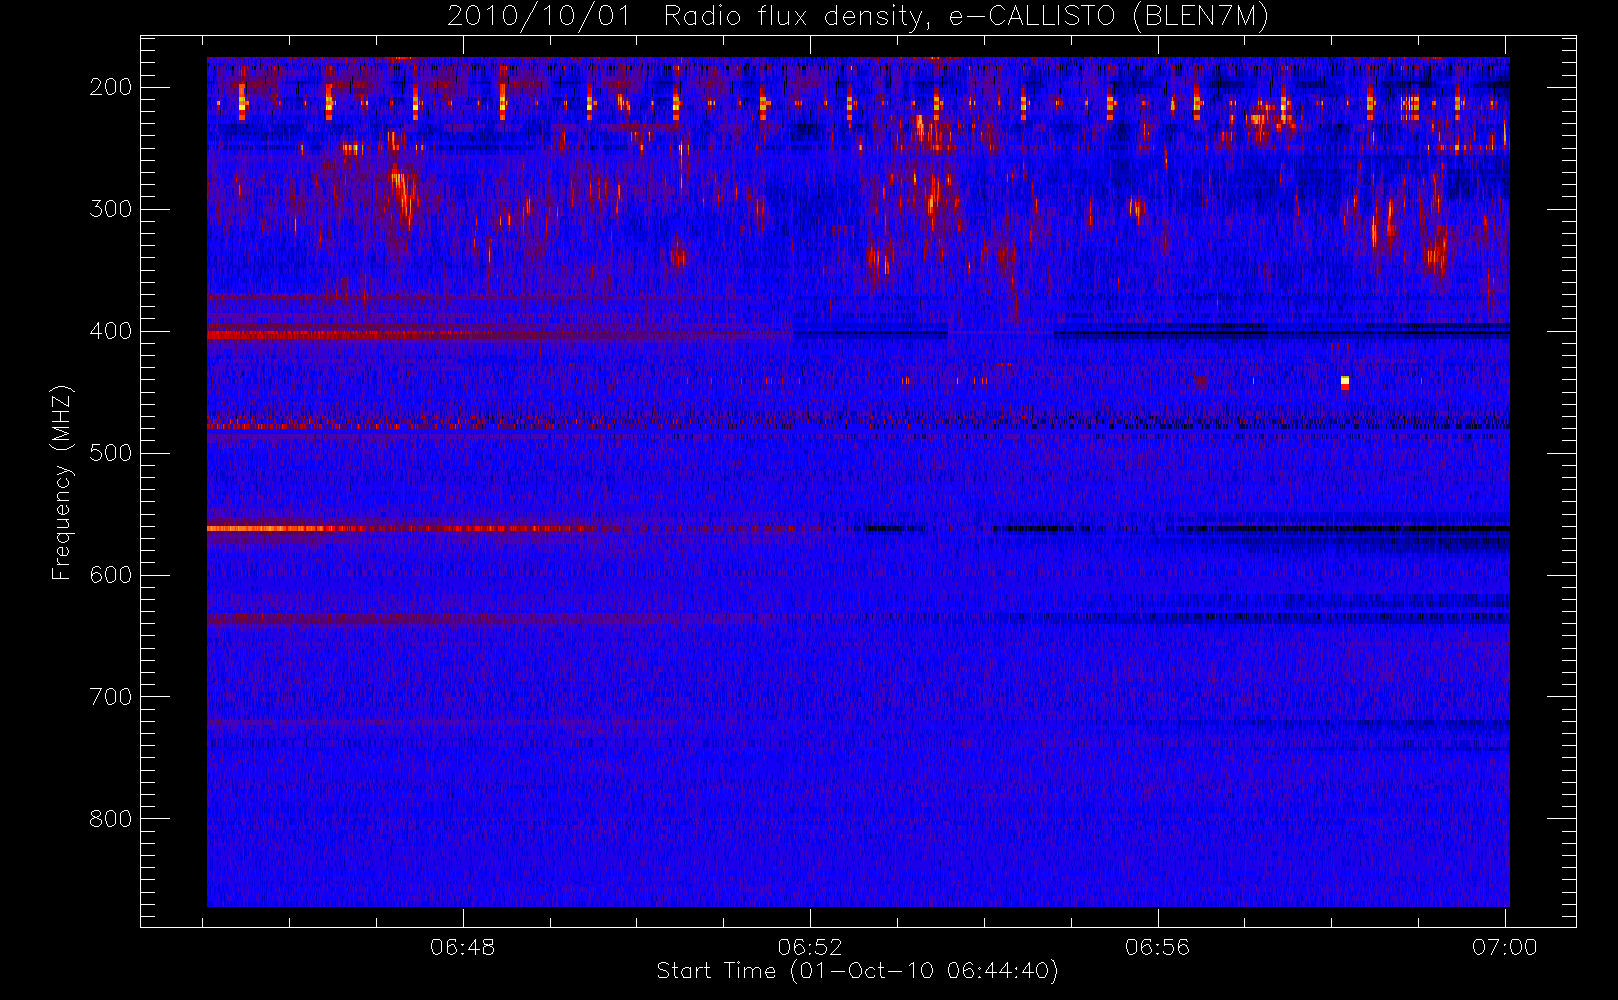The width and height of the screenshot is (1618, 1000).
Task: Click the 07:00 time tick label
Action: (1504, 947)
